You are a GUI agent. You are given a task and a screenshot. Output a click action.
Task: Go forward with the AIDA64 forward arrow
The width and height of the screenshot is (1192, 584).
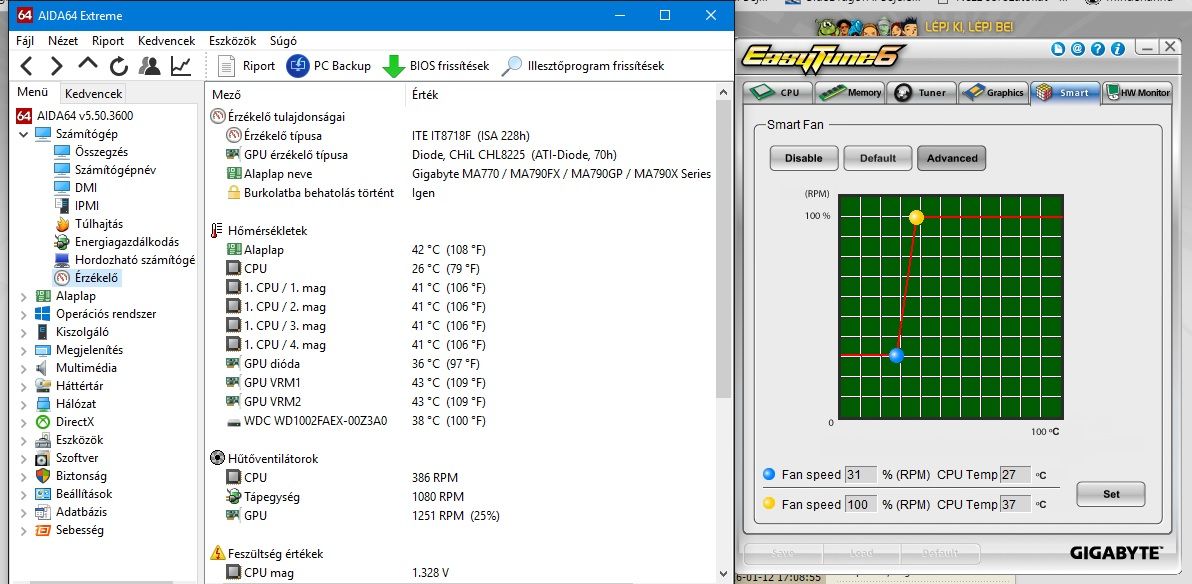pyautogui.click(x=56, y=66)
